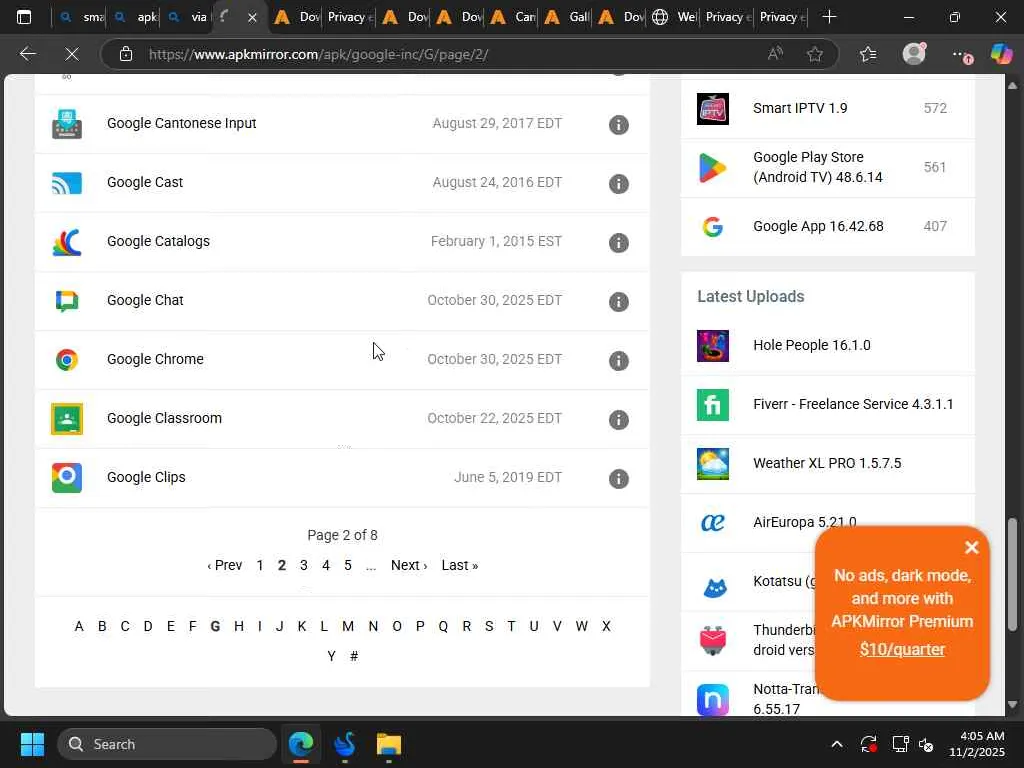Image resolution: width=1024 pixels, height=768 pixels.
Task: Click the Smart IPTV icon
Action: 712,108
